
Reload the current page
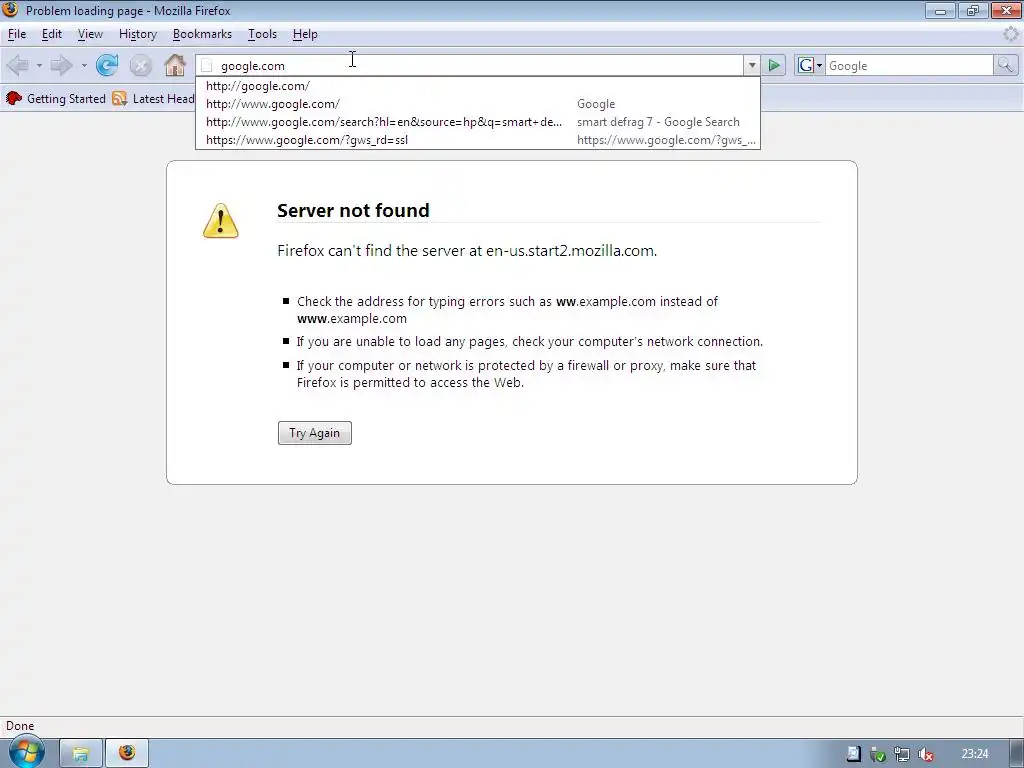click(107, 65)
